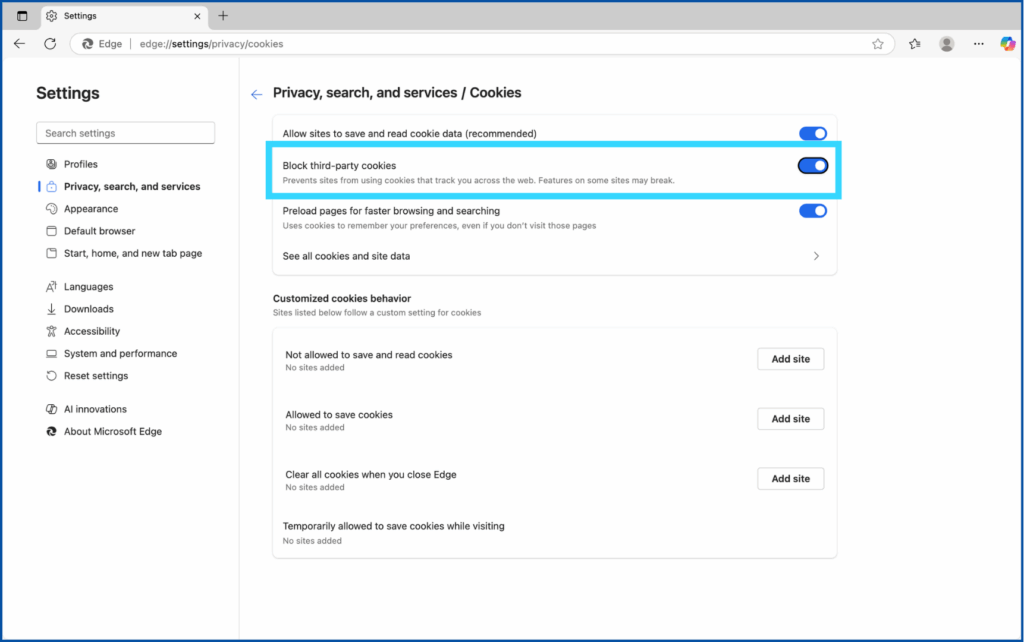Click the star icon in the address bar
Viewport: 1024px width, 642px height.
click(x=877, y=44)
